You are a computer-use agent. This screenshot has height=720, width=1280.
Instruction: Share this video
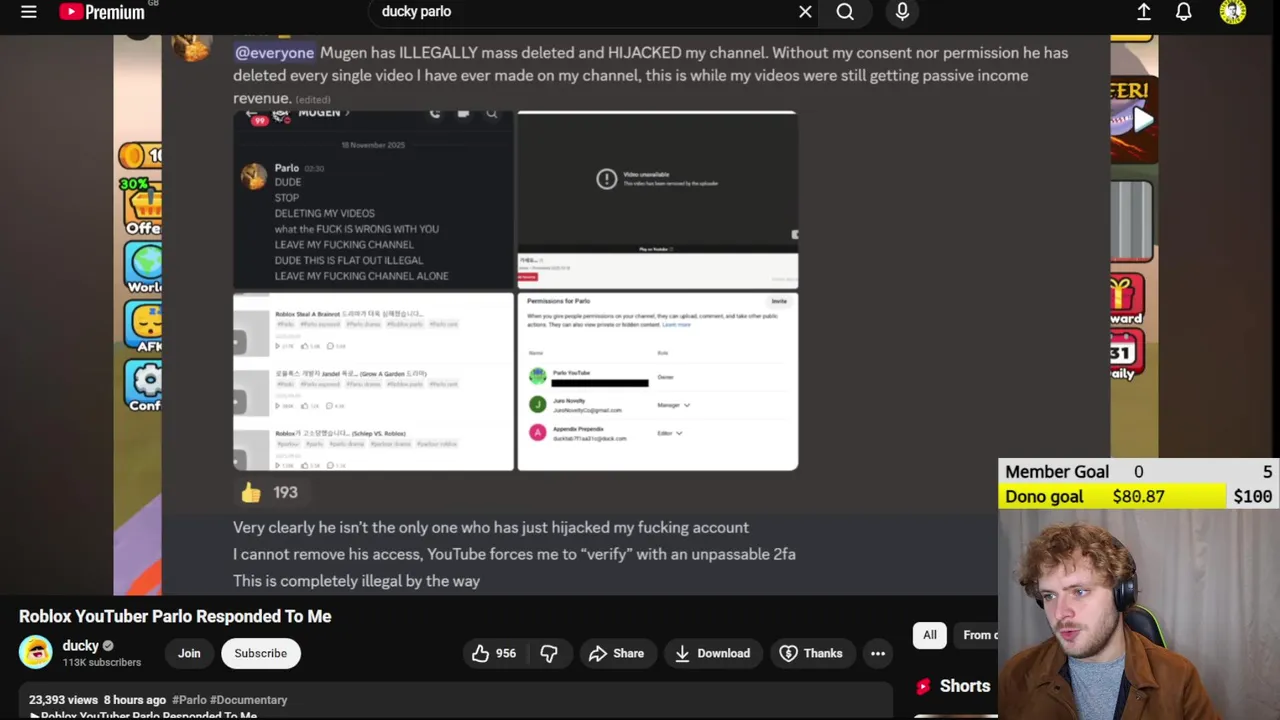616,653
